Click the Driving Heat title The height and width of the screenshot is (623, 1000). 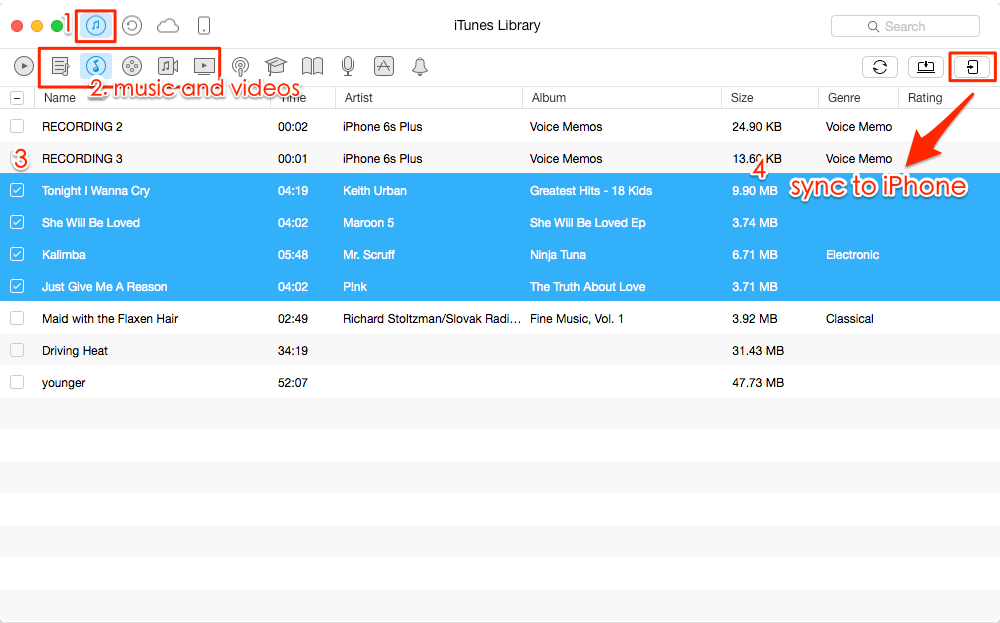click(75, 351)
